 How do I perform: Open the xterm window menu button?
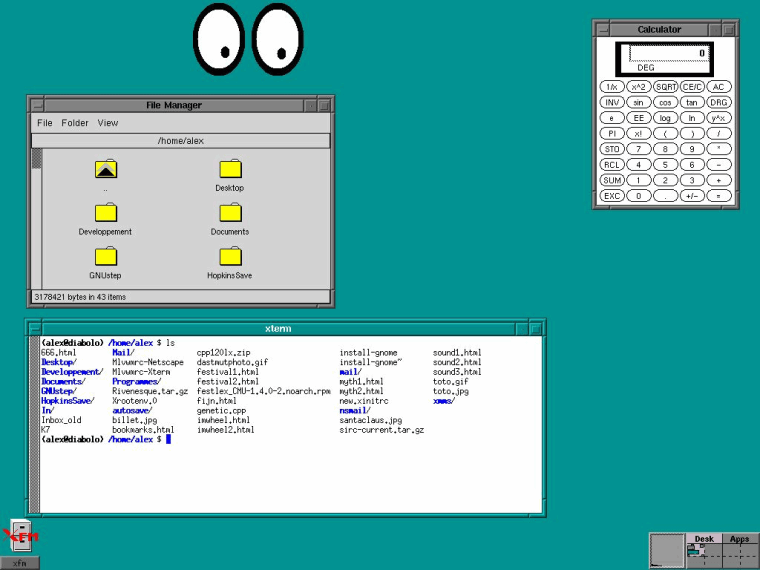coord(34,329)
